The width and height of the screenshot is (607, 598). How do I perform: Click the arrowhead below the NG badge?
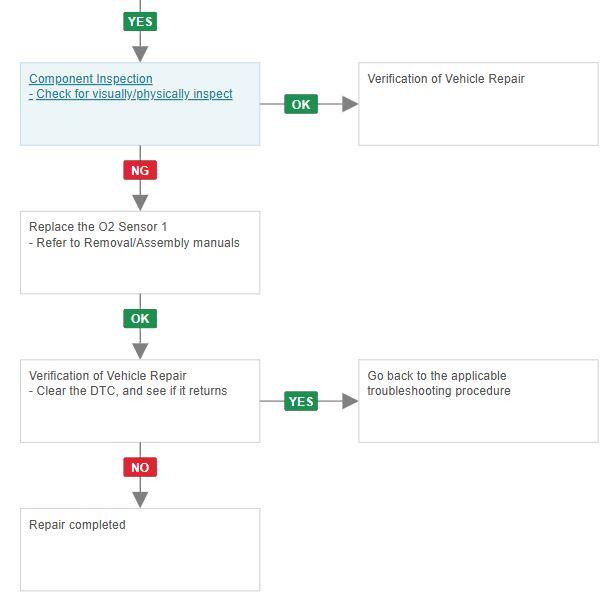(x=140, y=200)
